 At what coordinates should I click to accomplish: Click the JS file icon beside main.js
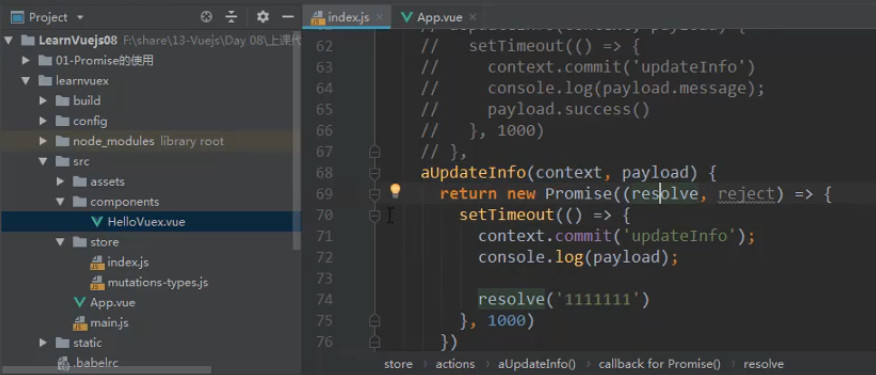click(80, 323)
